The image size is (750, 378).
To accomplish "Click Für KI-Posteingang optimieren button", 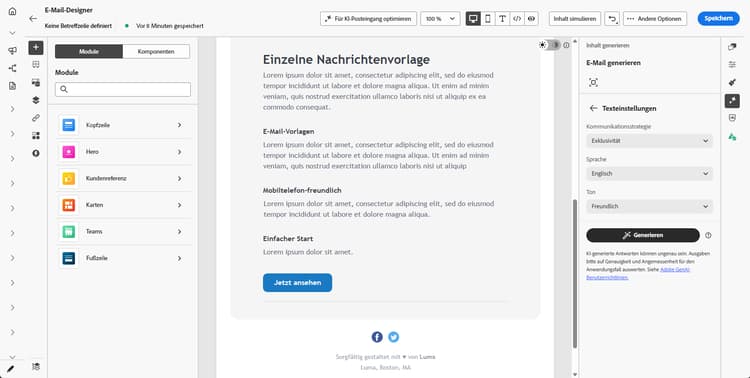I will [368, 19].
